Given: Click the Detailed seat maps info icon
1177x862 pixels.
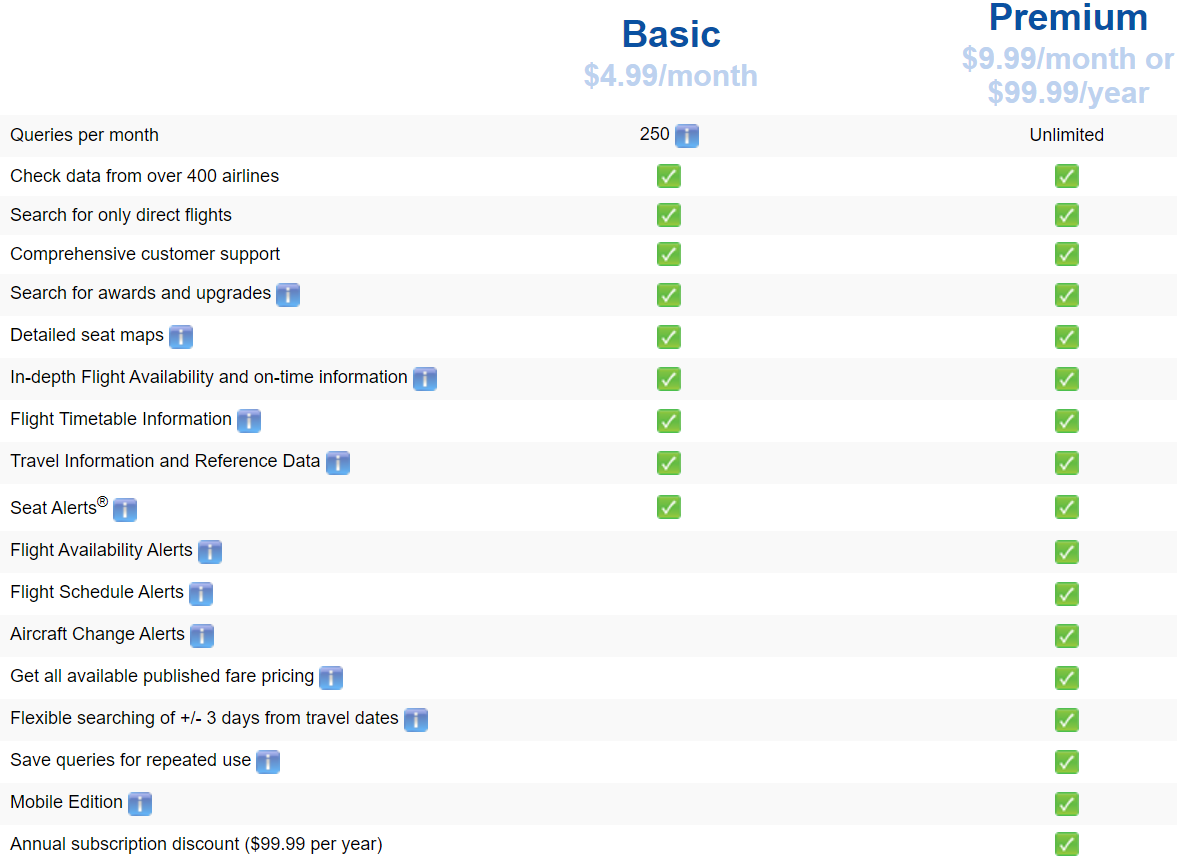Looking at the screenshot, I should pyautogui.click(x=181, y=337).
